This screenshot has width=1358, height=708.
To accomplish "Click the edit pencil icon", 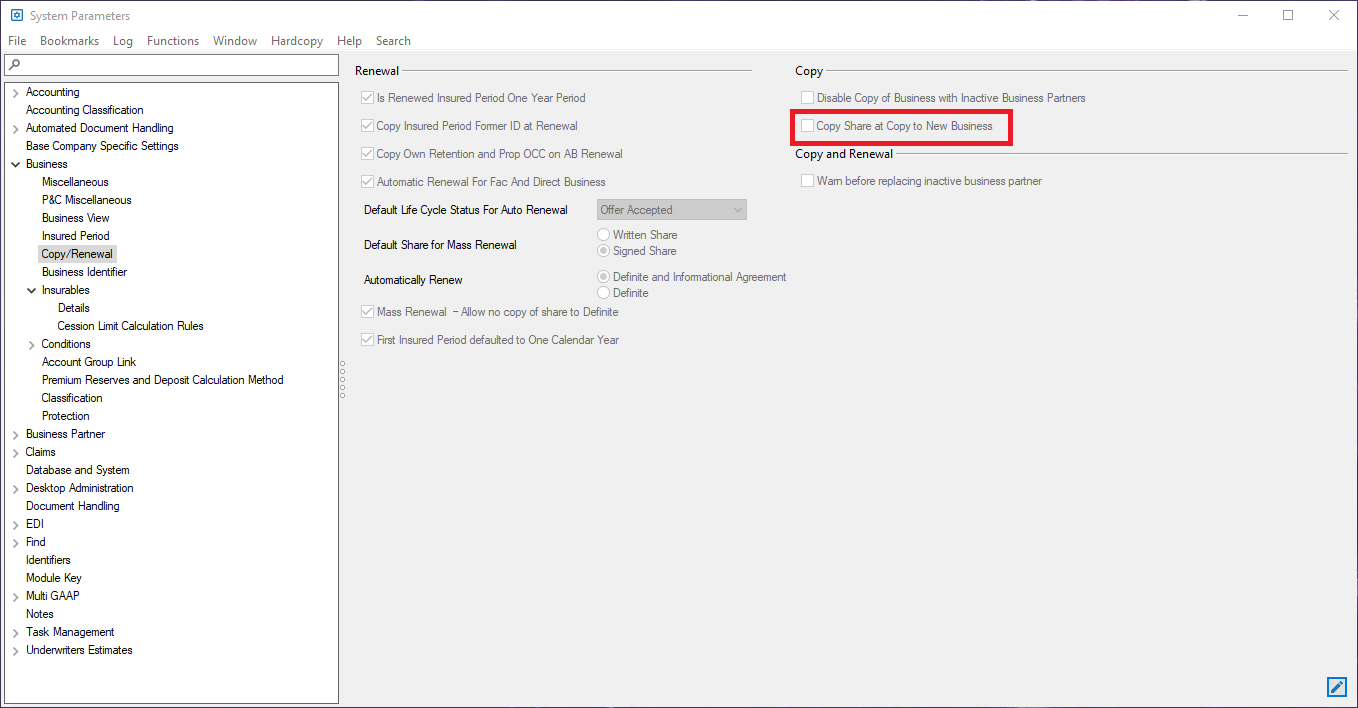I will click(x=1336, y=687).
